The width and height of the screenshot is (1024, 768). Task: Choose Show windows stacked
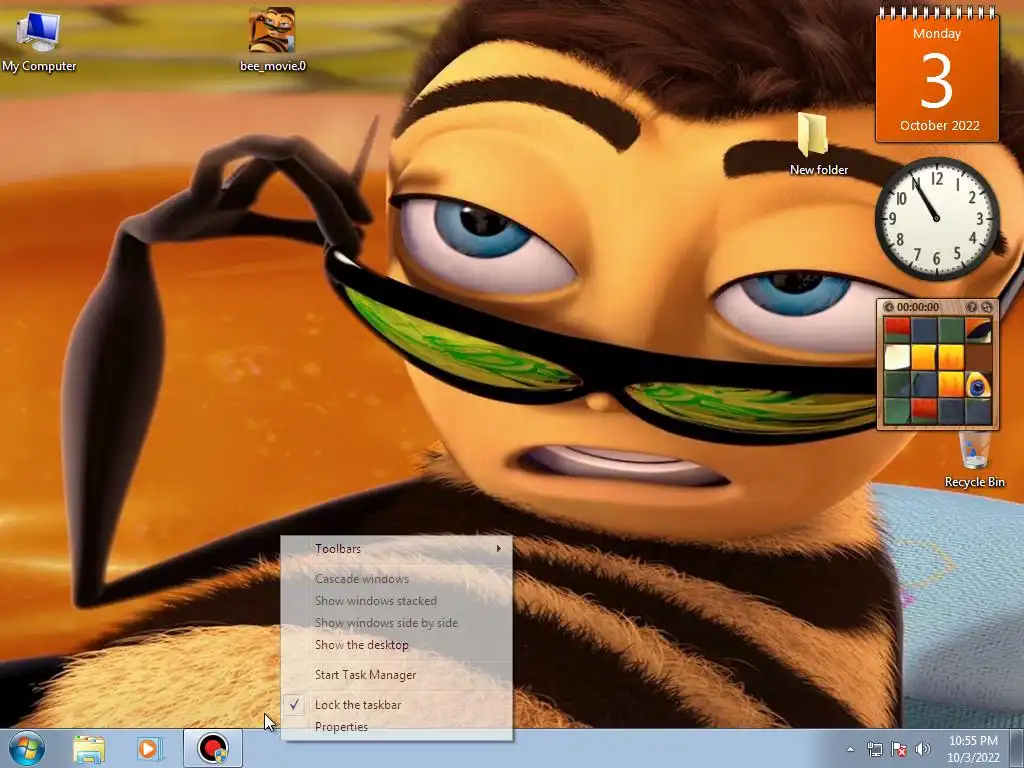pos(396,601)
